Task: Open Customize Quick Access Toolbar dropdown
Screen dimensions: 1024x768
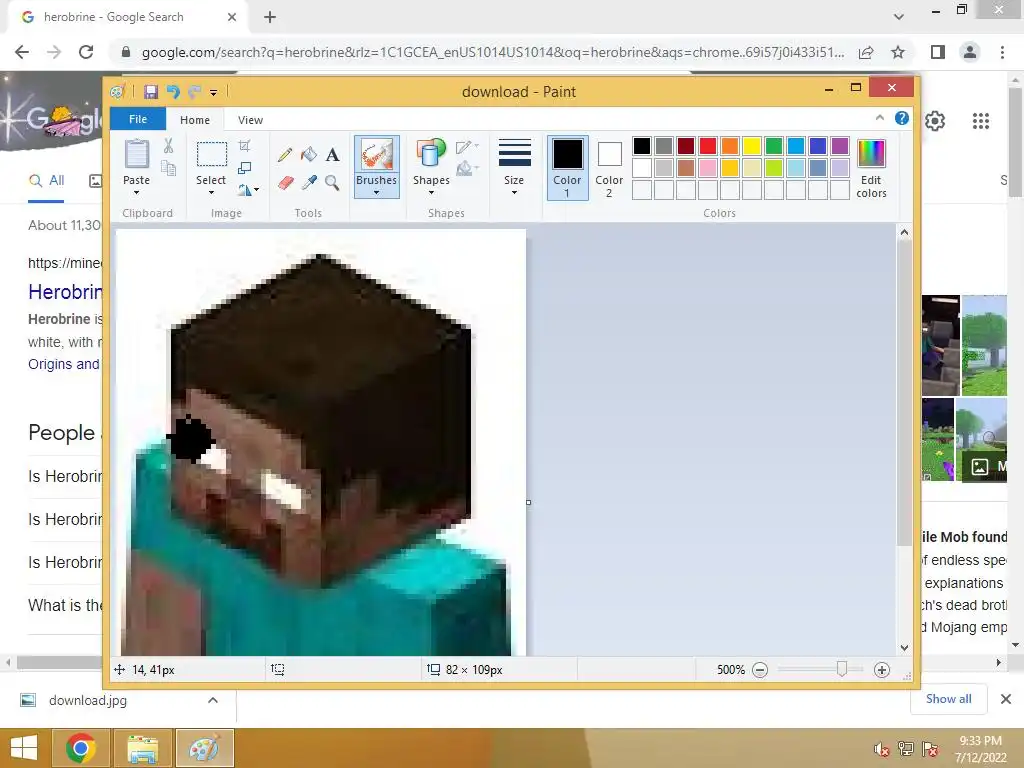Action: point(214,93)
